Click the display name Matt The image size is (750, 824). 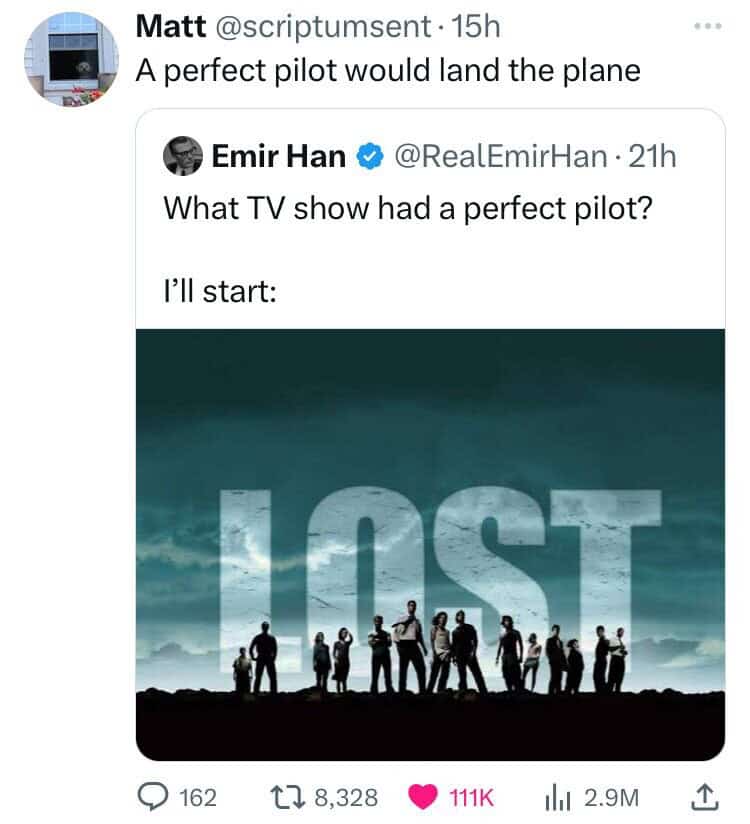(171, 26)
